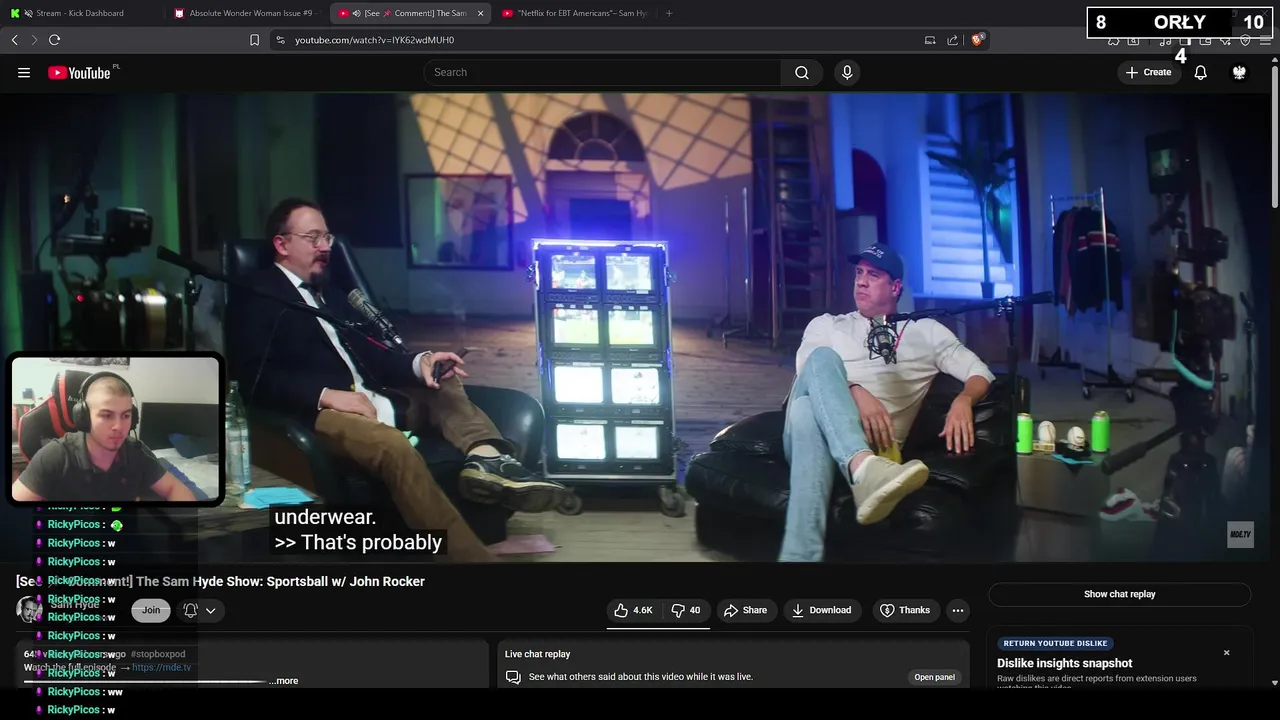Expand description with ...more
This screenshot has height=720, width=1280.
tap(283, 681)
